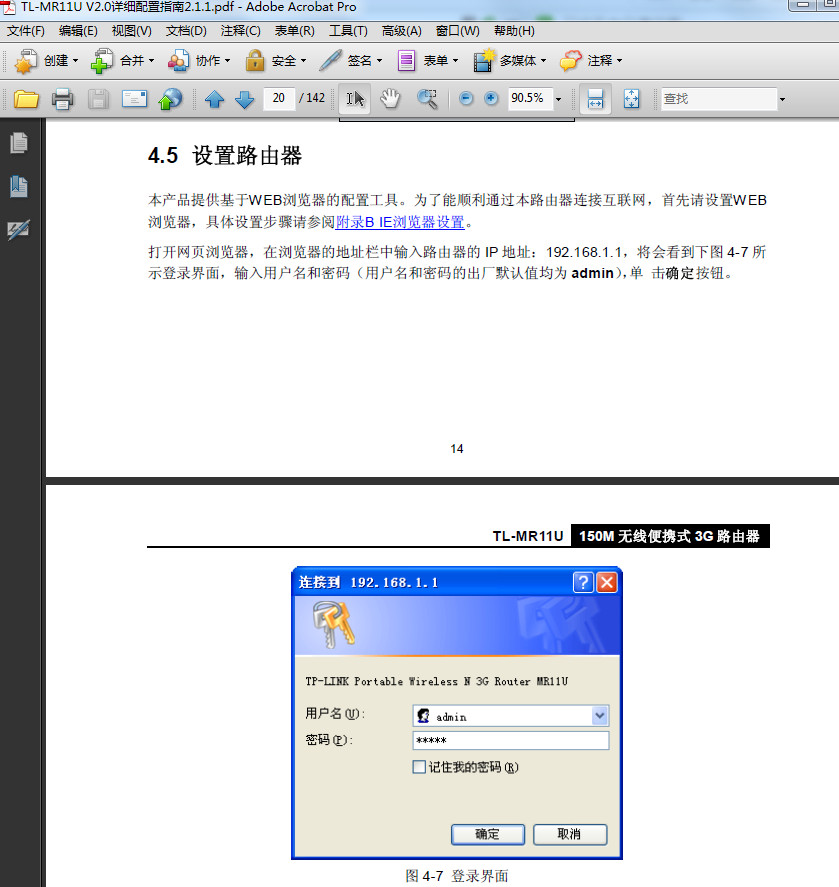Go to next page with down arrow

(244, 100)
